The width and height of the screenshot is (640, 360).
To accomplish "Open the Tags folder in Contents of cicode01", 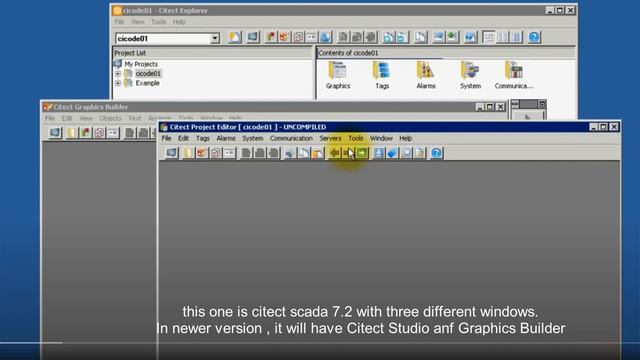I will (382, 76).
